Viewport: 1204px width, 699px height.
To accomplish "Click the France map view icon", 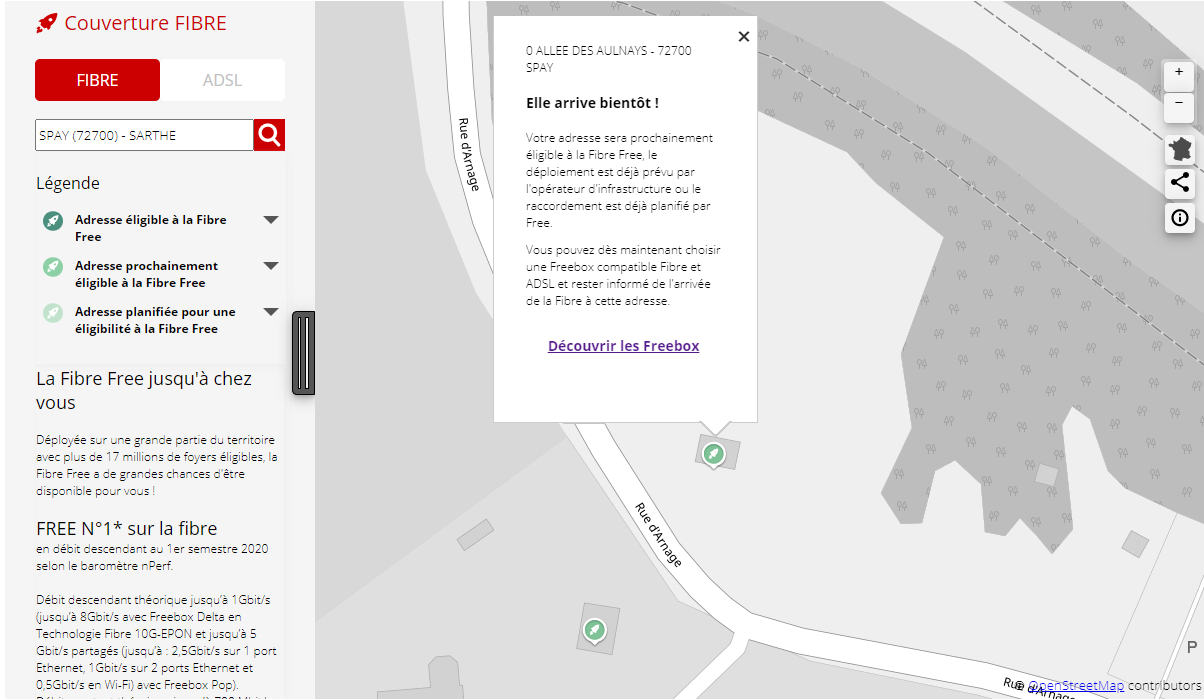I will 1180,151.
